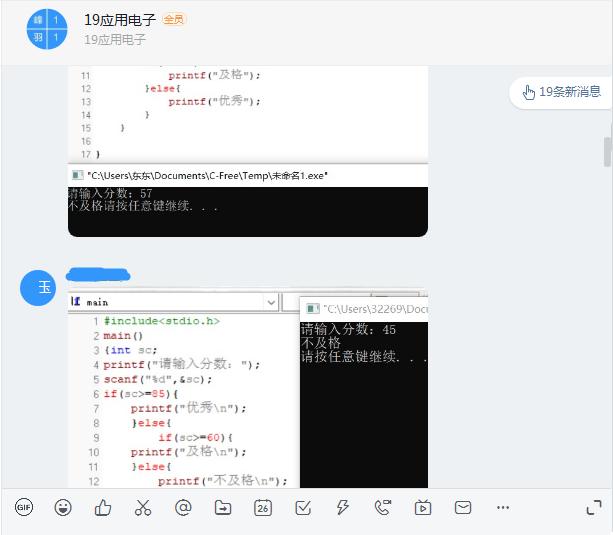Open the mail envelope icon
Viewport: 613px width, 535px height.
(463, 508)
